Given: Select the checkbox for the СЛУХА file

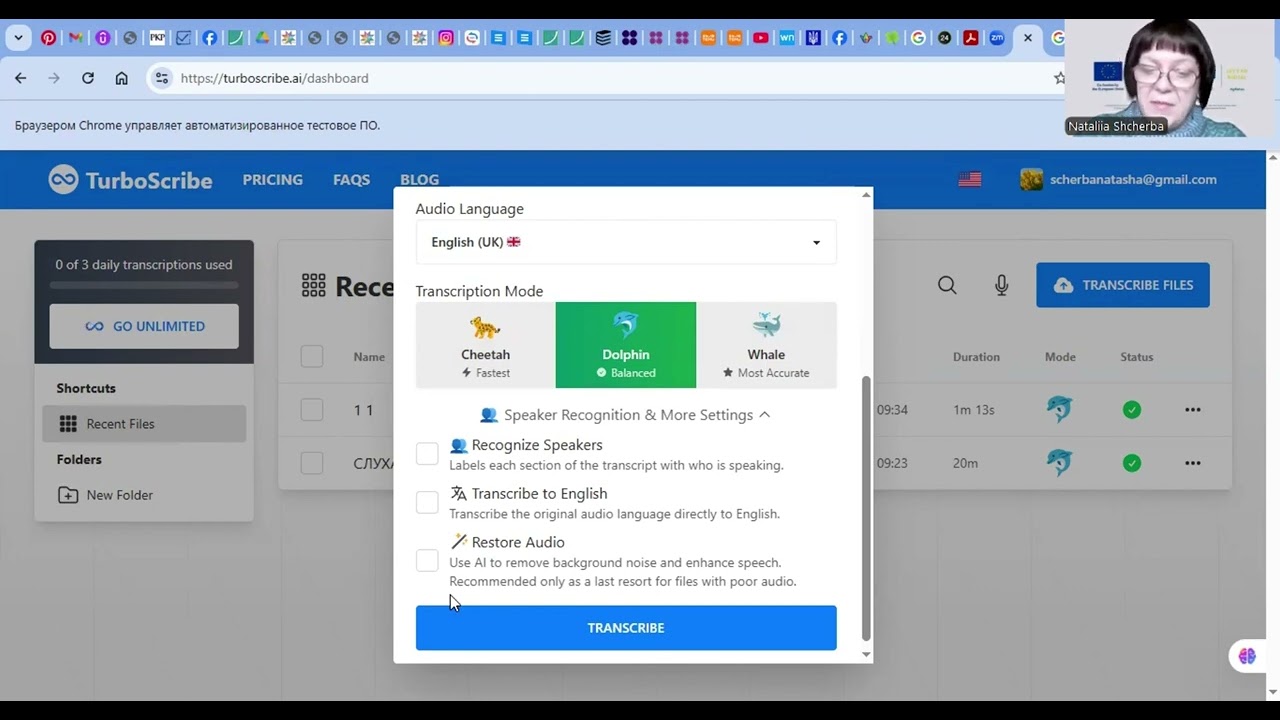Looking at the screenshot, I should pyautogui.click(x=312, y=463).
